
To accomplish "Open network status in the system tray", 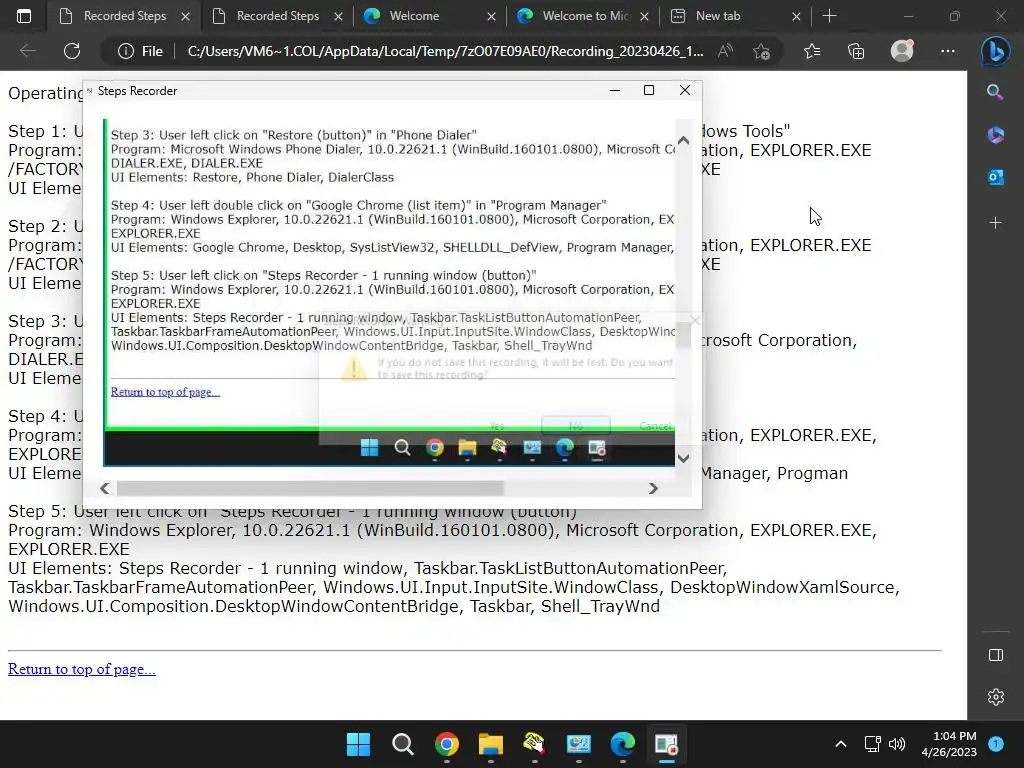I will click(x=872, y=744).
